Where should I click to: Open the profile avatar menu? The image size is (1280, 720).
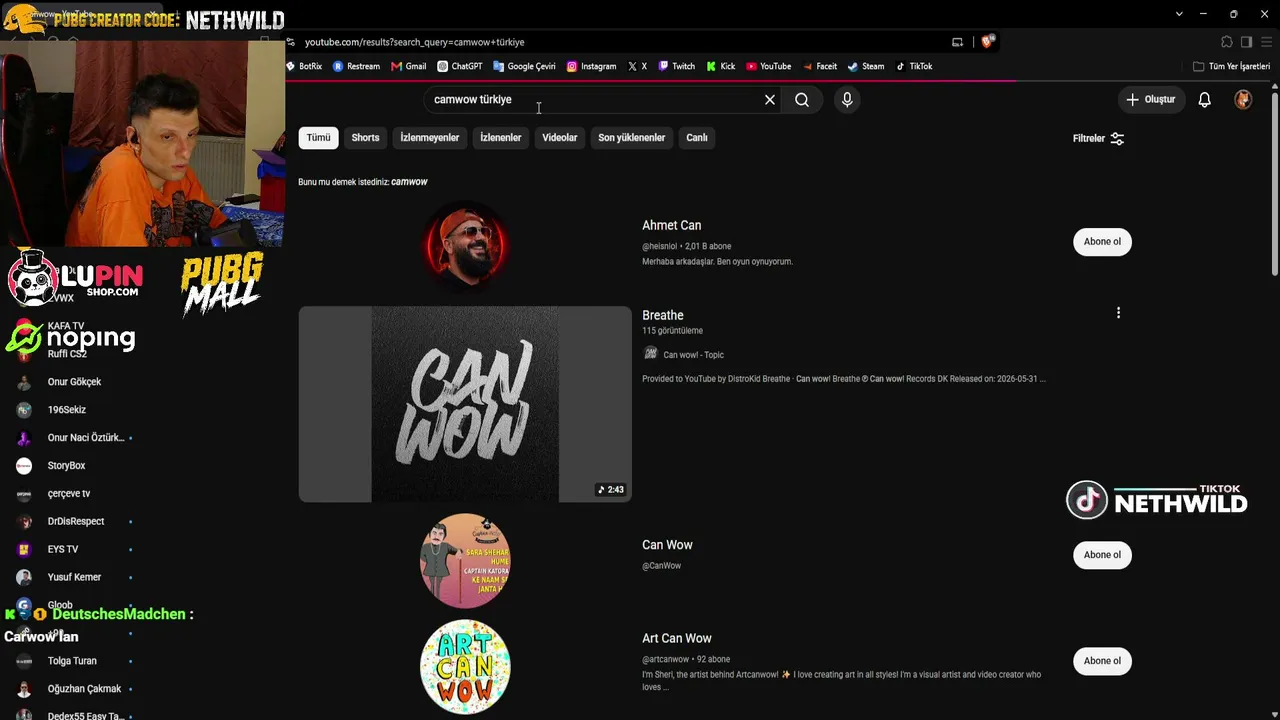pyautogui.click(x=1243, y=100)
